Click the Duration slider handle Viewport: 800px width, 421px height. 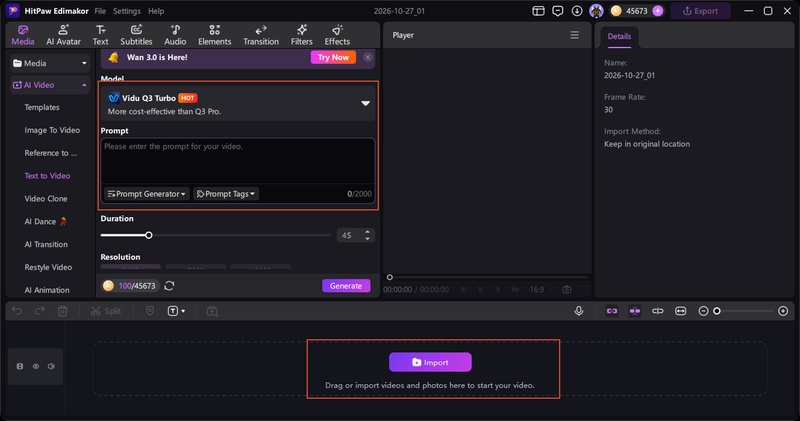coord(148,235)
